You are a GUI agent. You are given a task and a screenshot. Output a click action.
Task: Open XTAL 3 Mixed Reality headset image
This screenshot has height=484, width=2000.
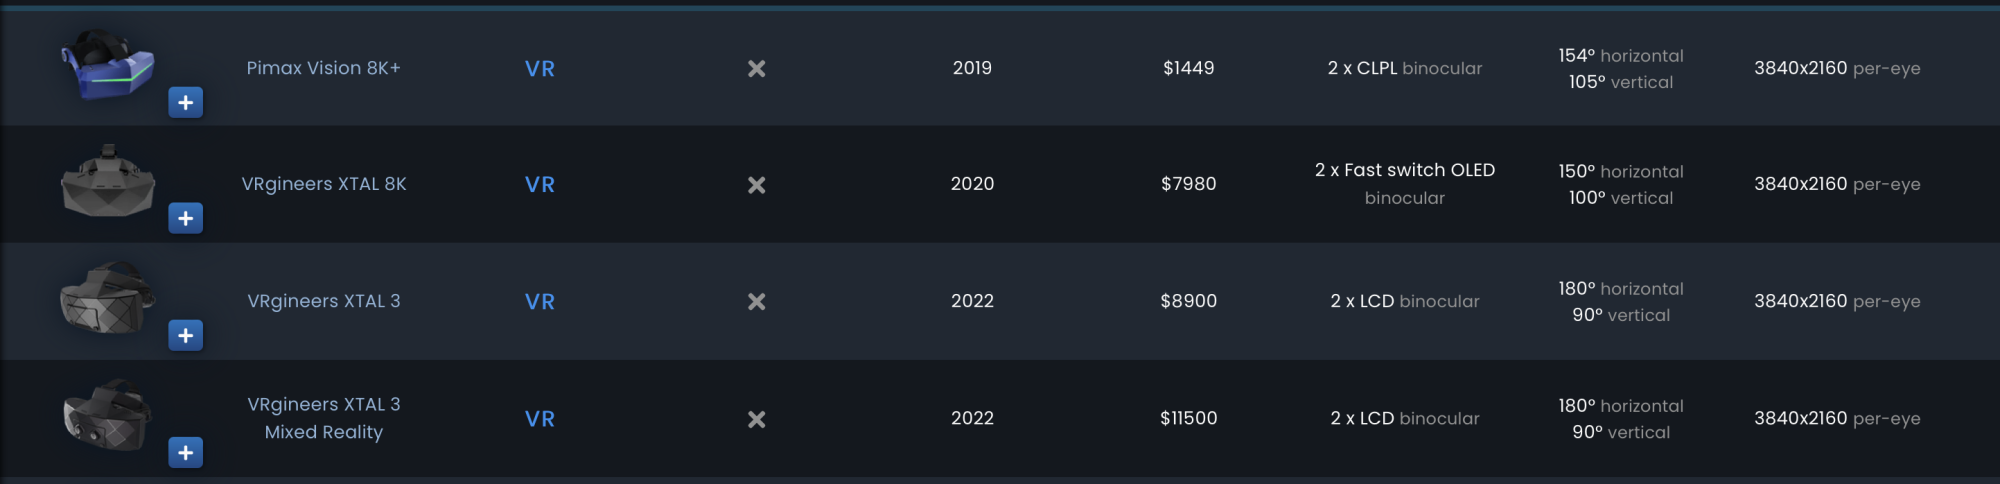coord(108,415)
